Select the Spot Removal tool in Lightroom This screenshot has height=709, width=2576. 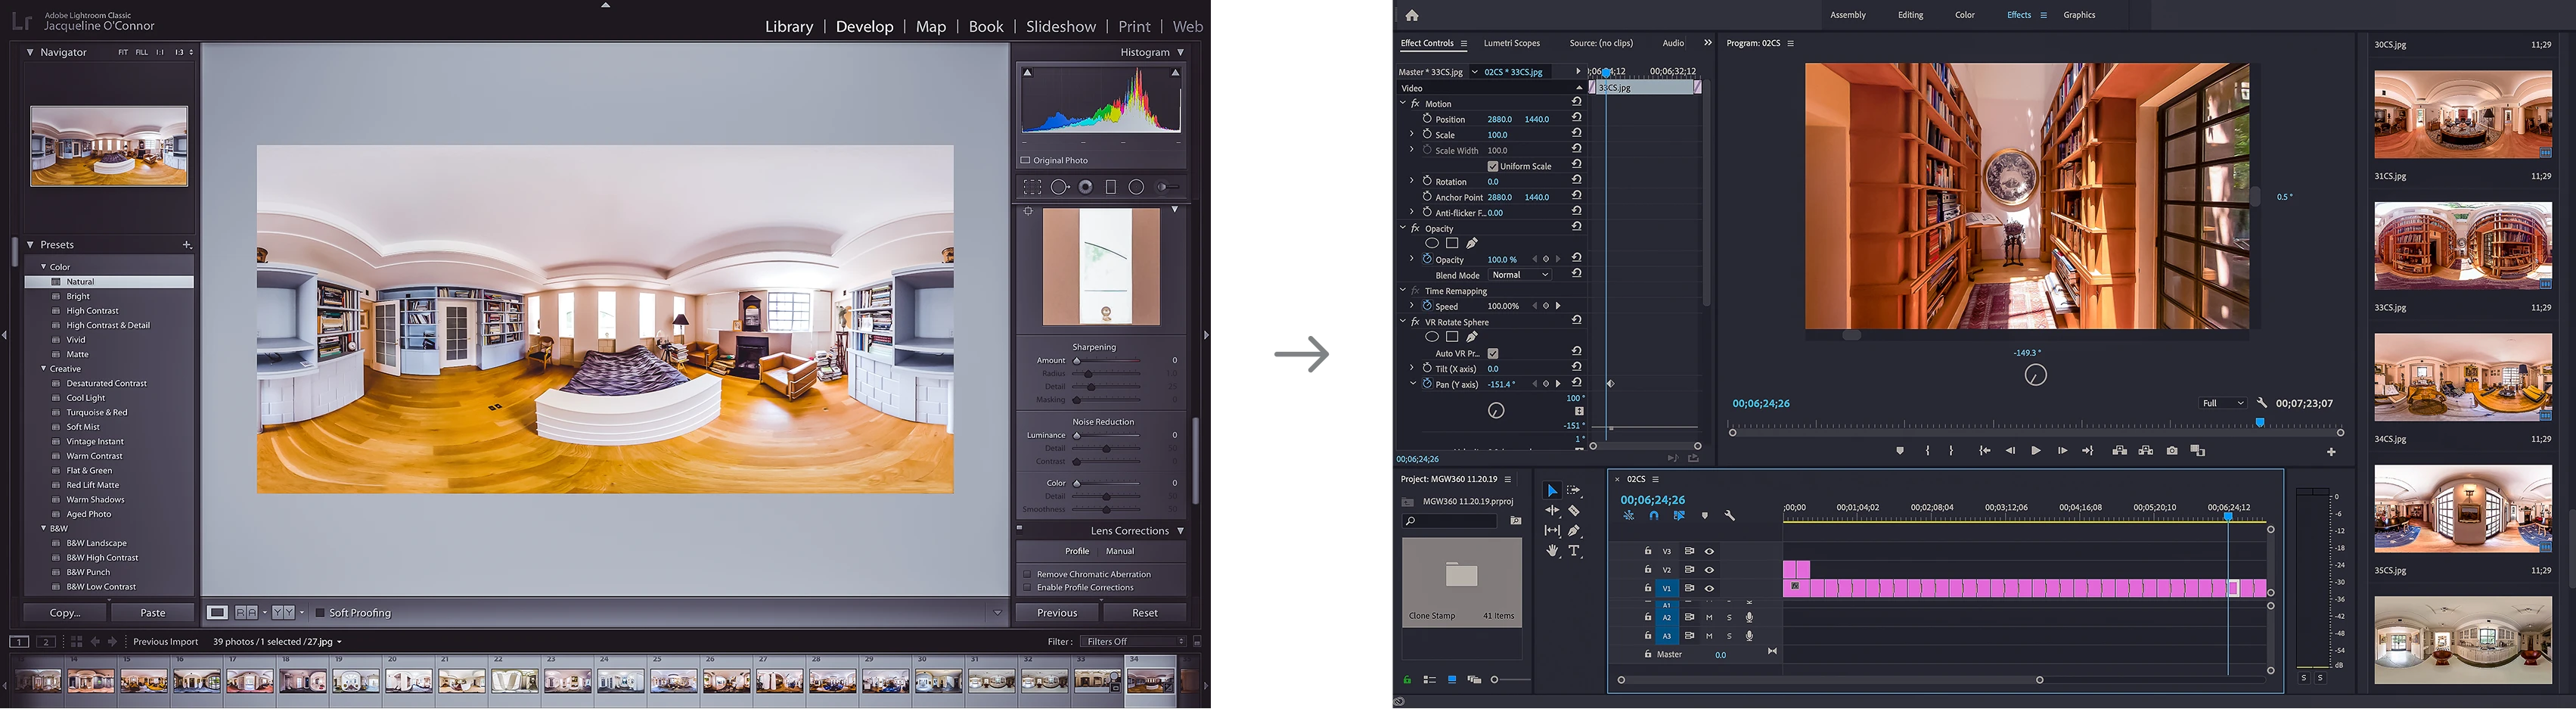(x=1060, y=187)
